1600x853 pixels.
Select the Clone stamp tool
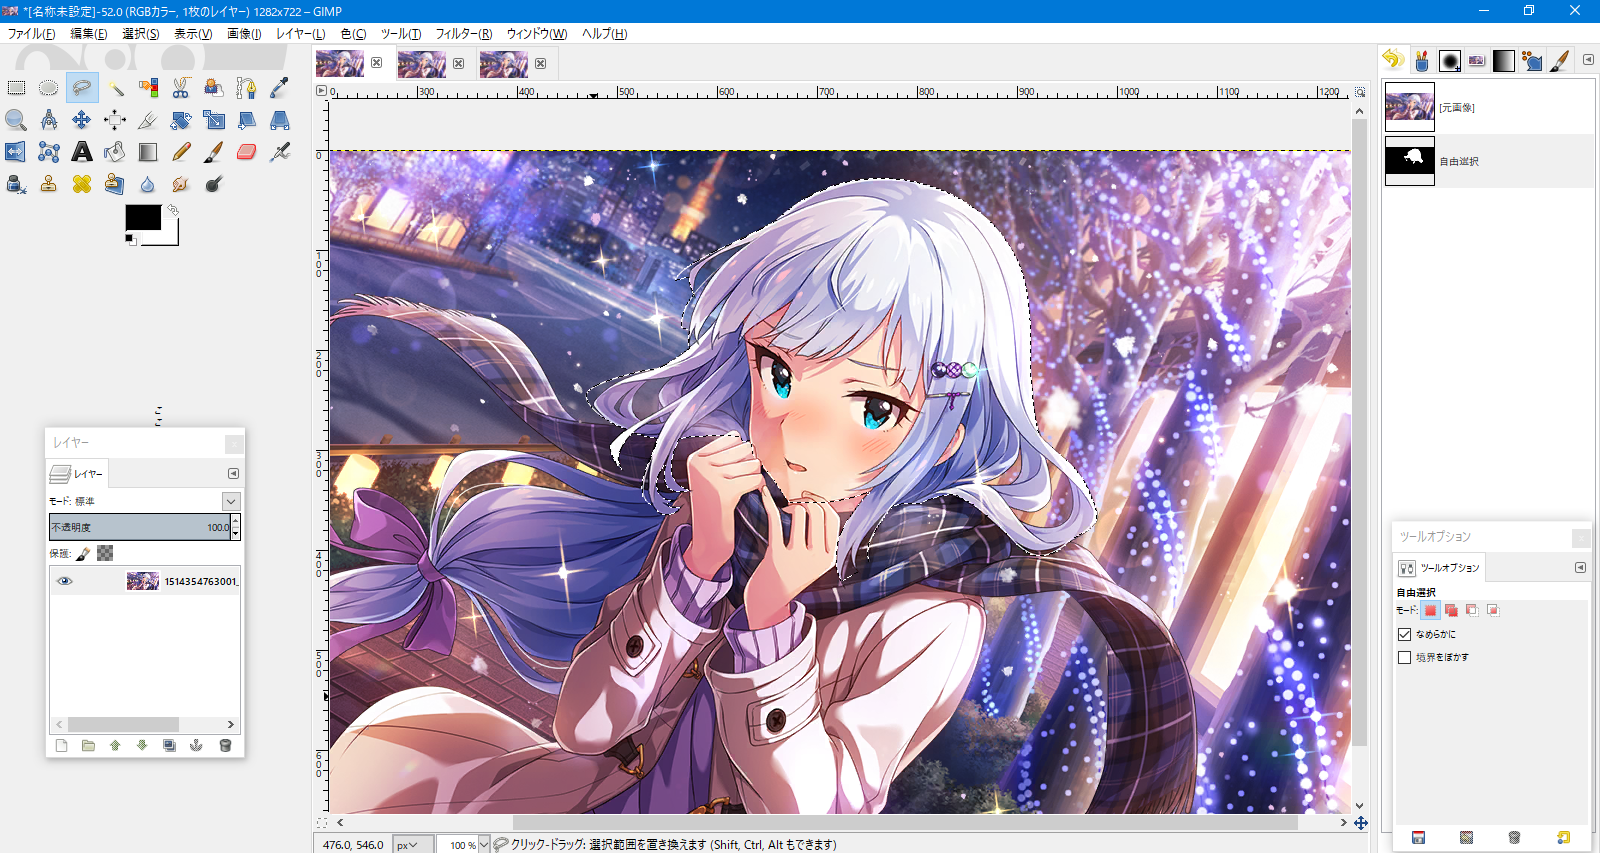tap(49, 184)
